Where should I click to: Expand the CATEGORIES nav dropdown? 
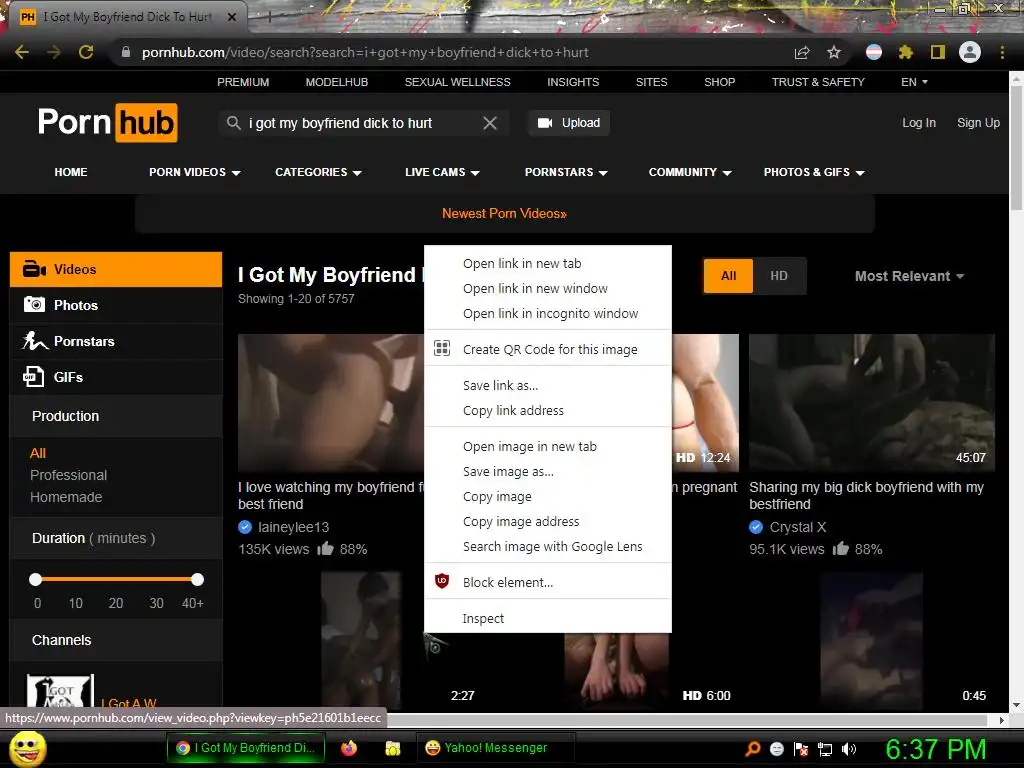click(318, 172)
